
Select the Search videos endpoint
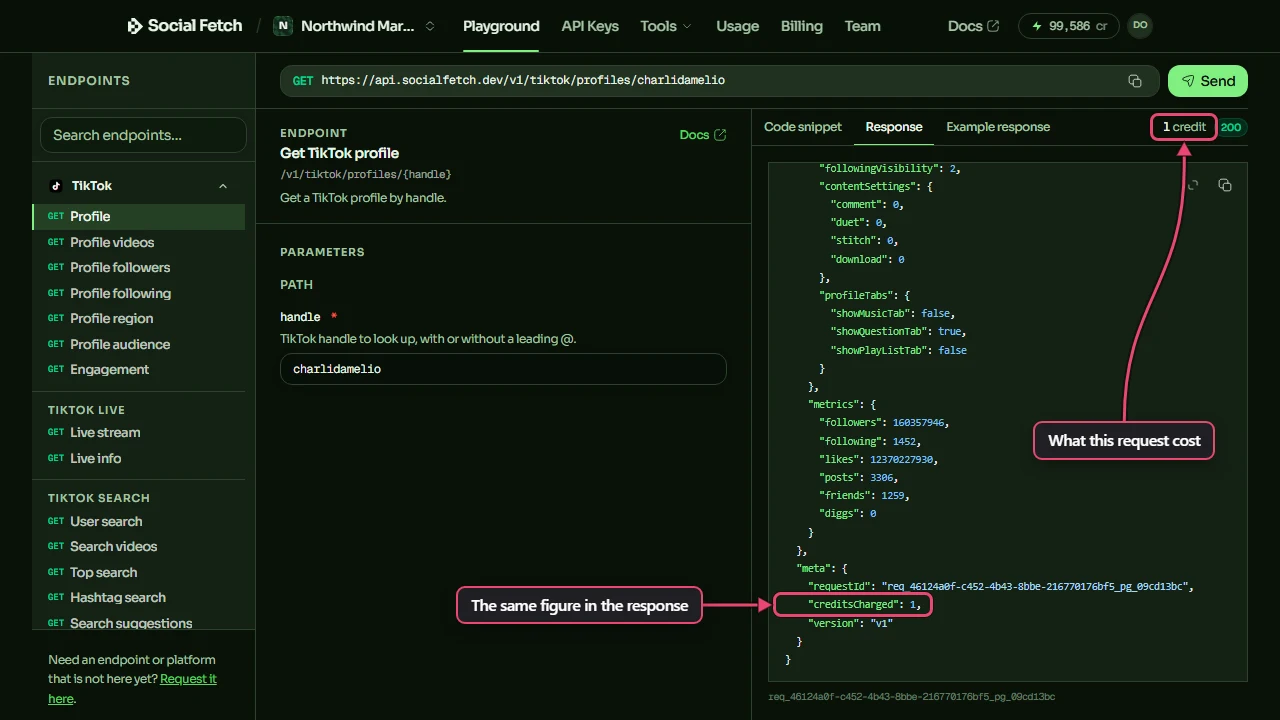pyautogui.click(x=138, y=546)
